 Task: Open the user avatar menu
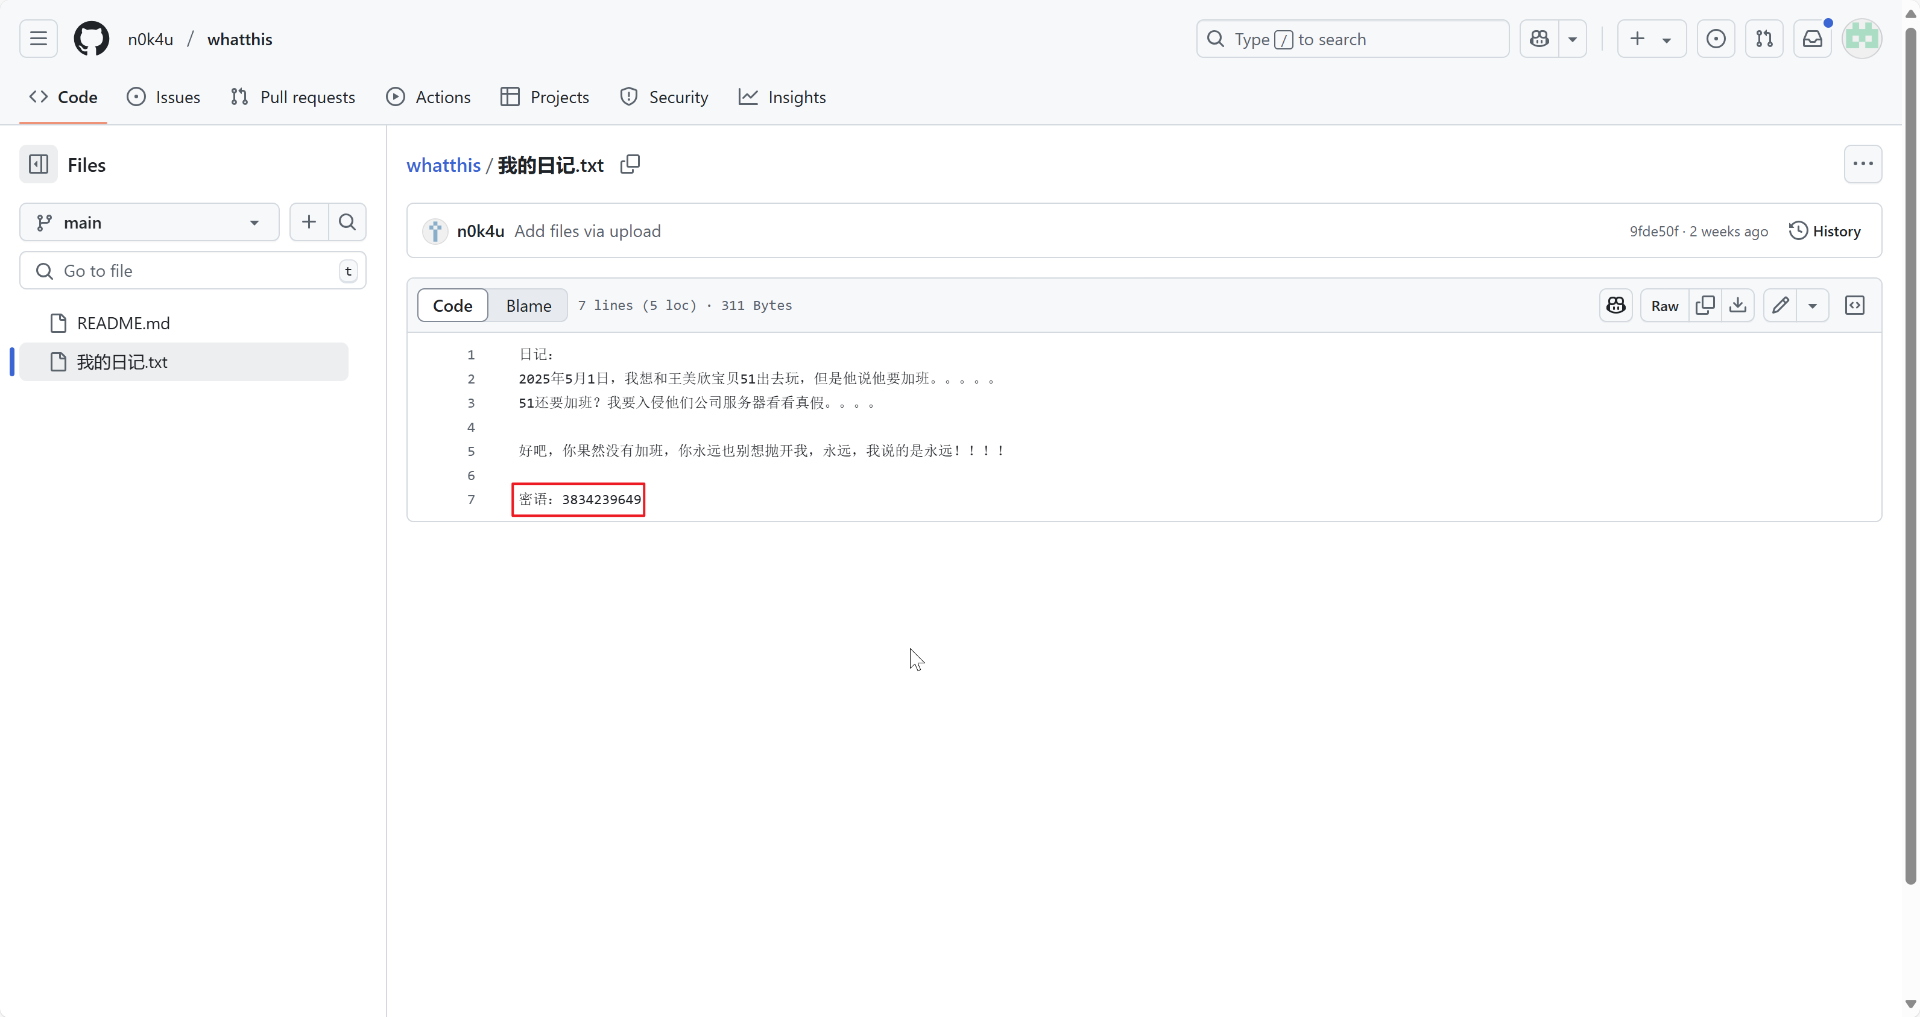tap(1862, 39)
